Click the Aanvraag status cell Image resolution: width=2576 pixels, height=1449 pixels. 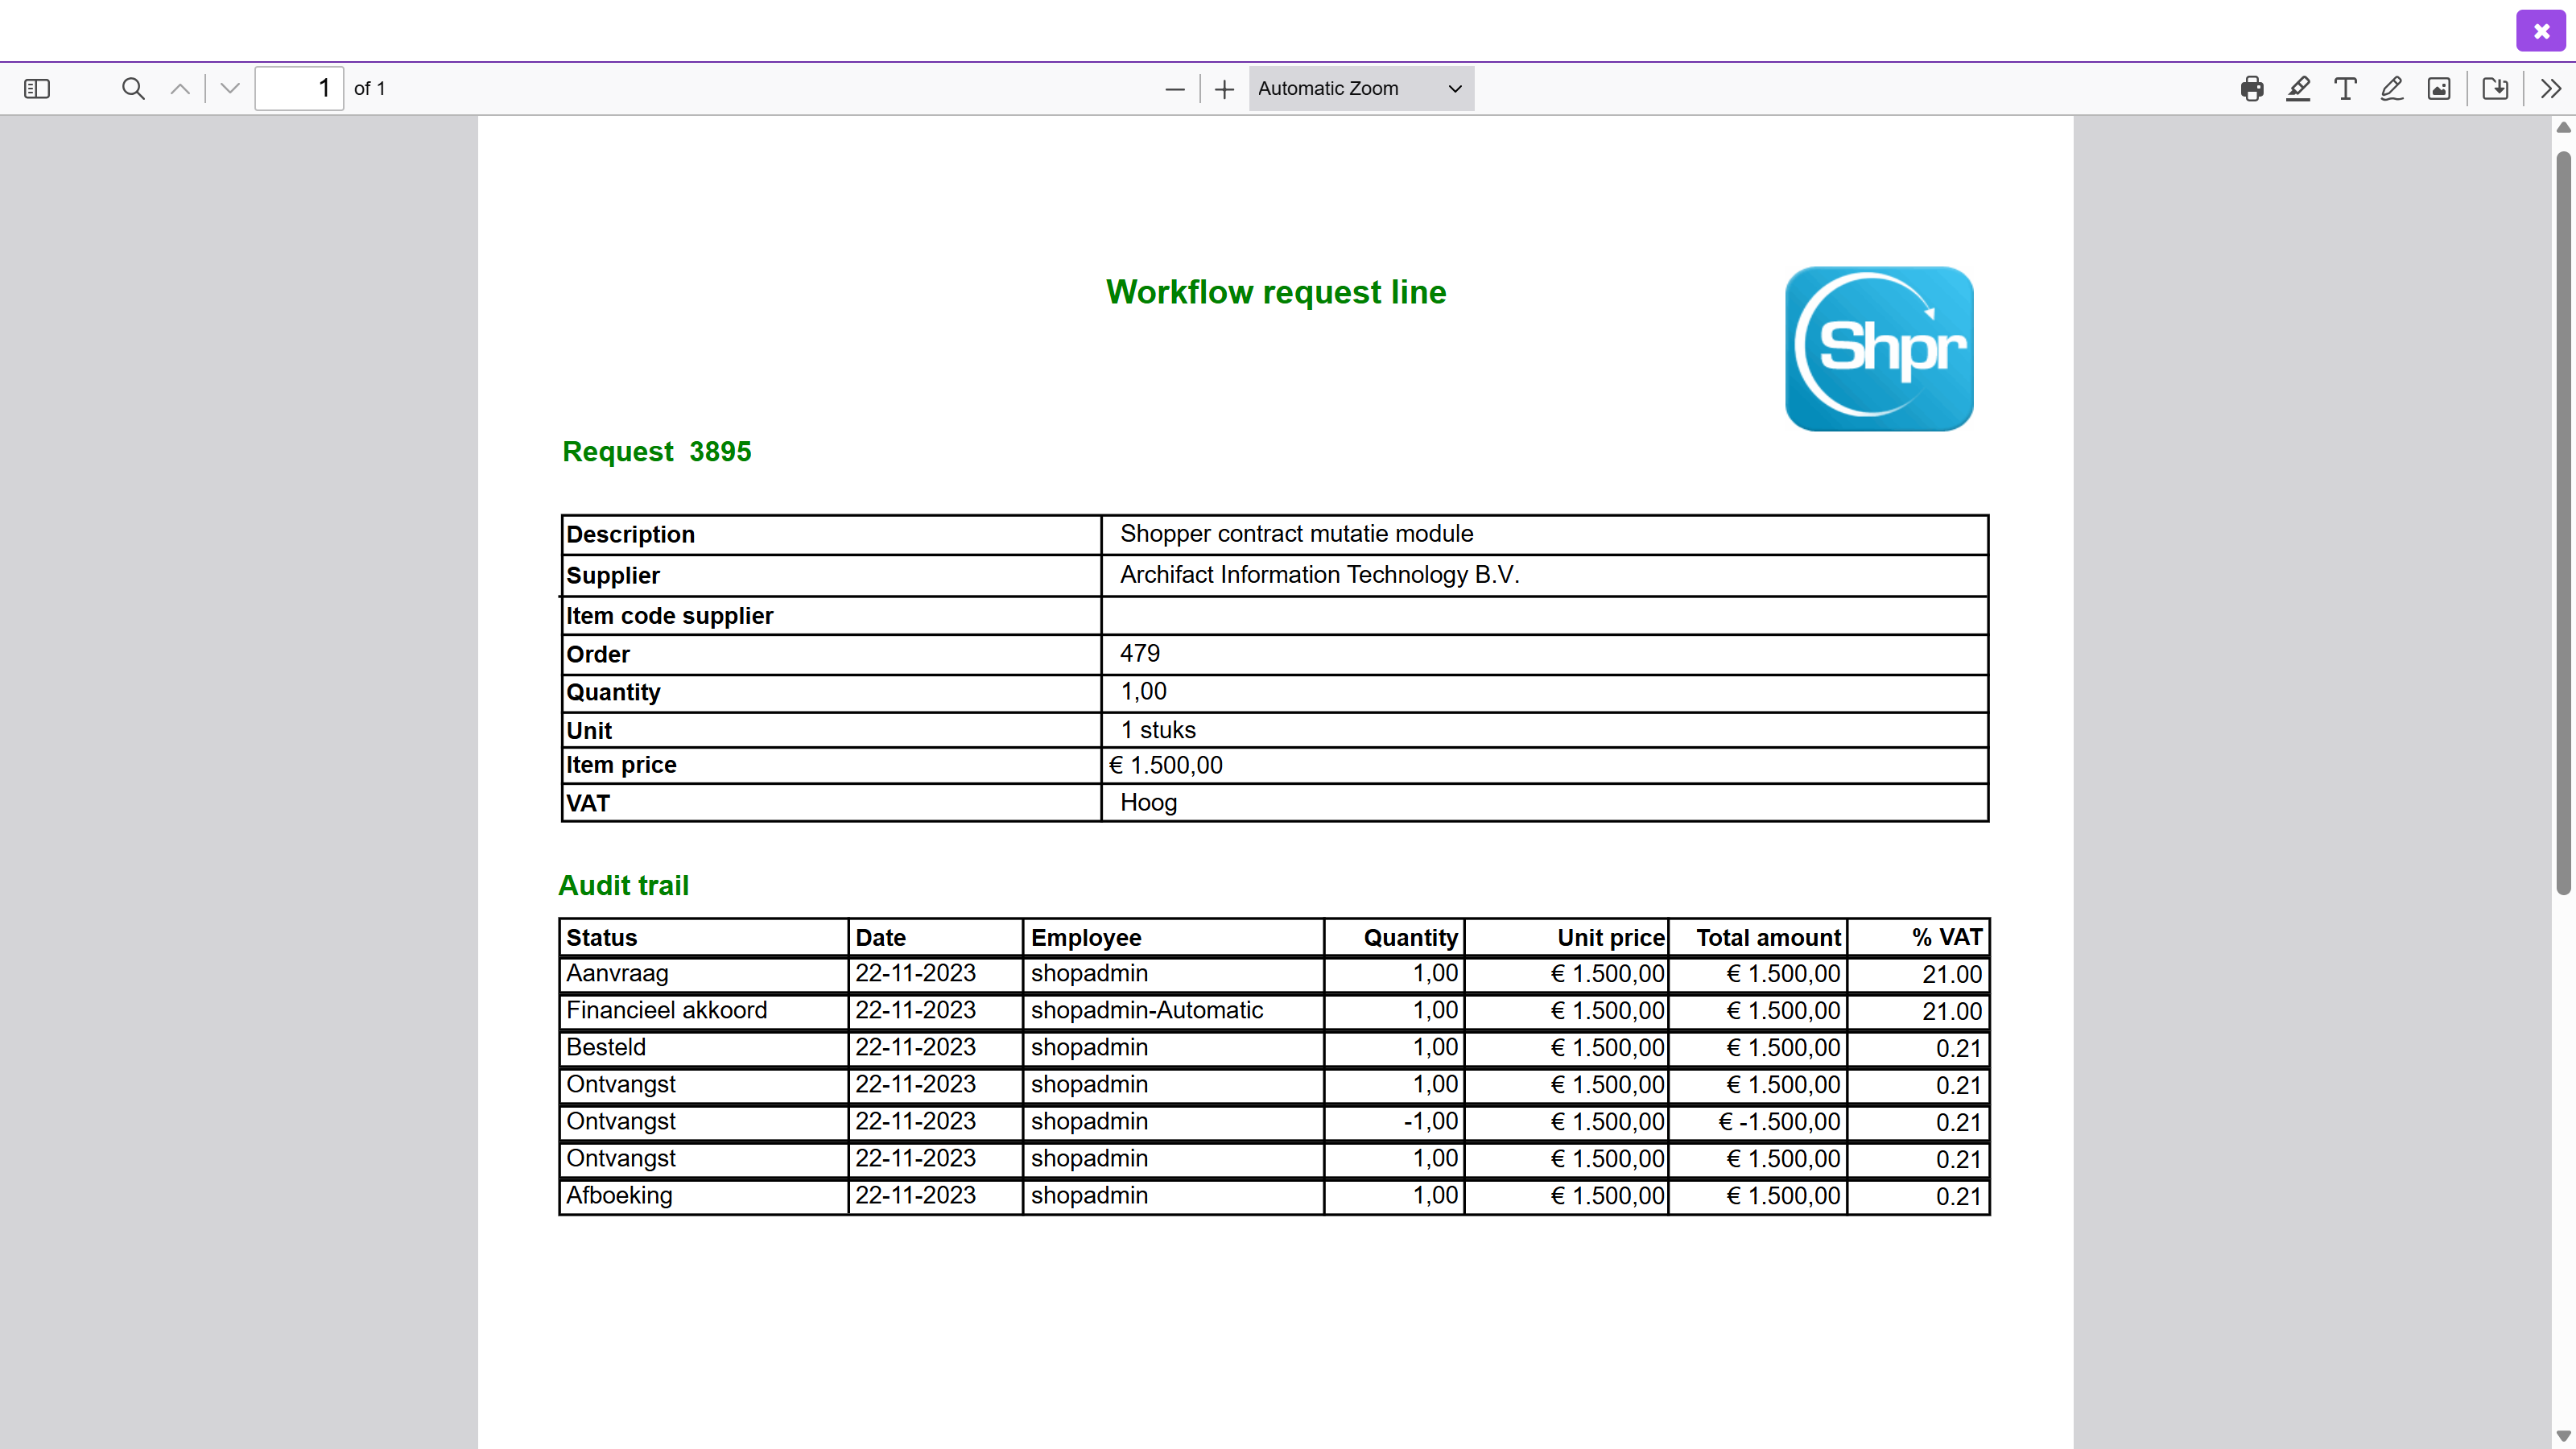[704, 974]
